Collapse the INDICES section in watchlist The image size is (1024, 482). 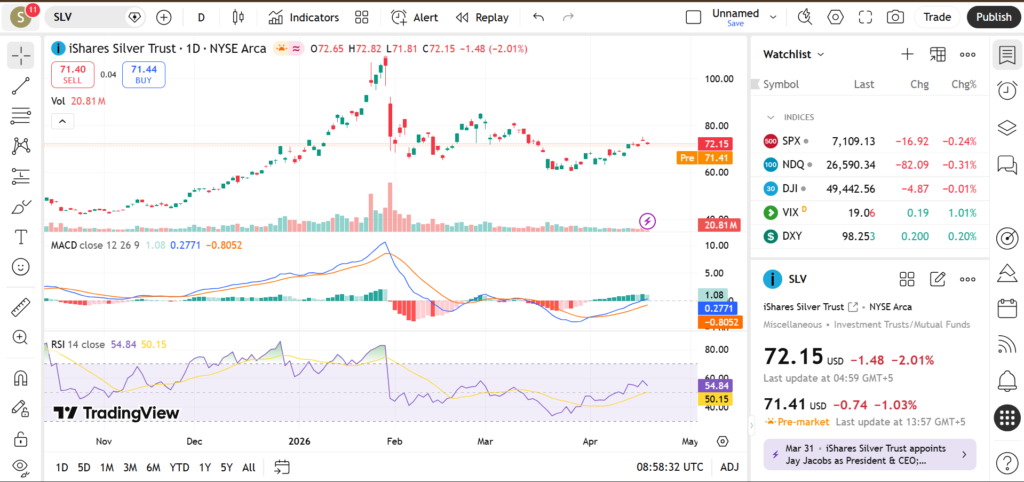[771, 117]
